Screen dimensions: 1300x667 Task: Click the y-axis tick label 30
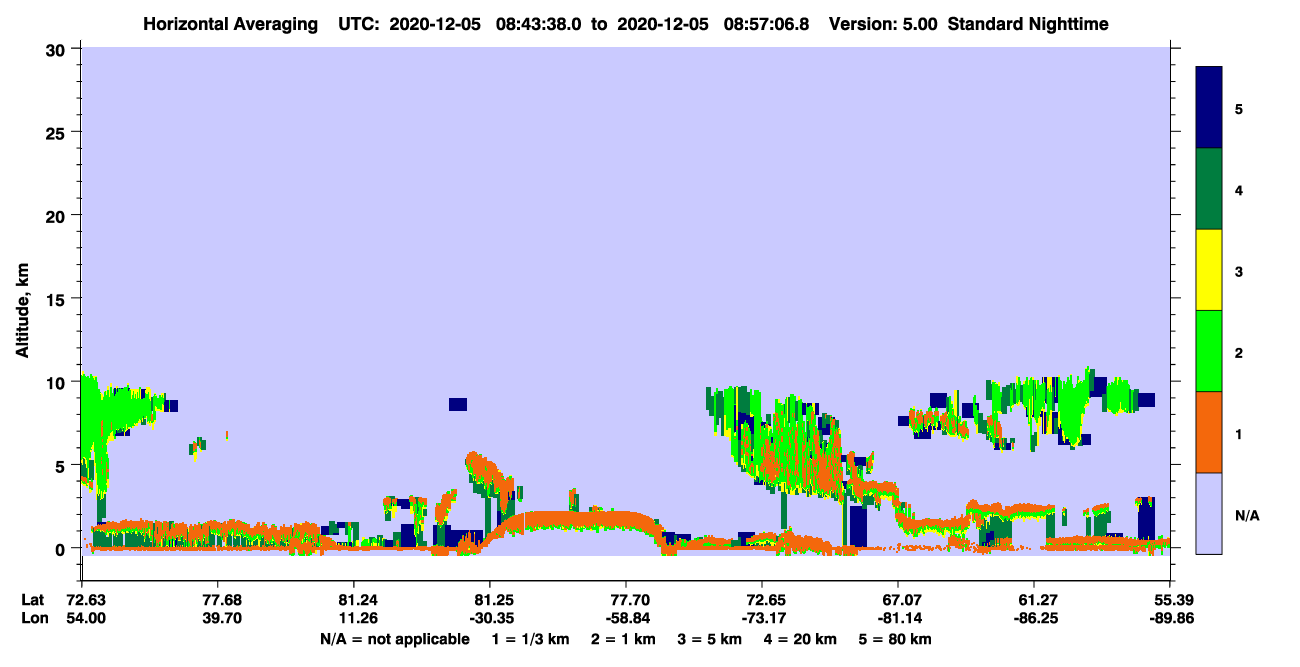click(58, 49)
